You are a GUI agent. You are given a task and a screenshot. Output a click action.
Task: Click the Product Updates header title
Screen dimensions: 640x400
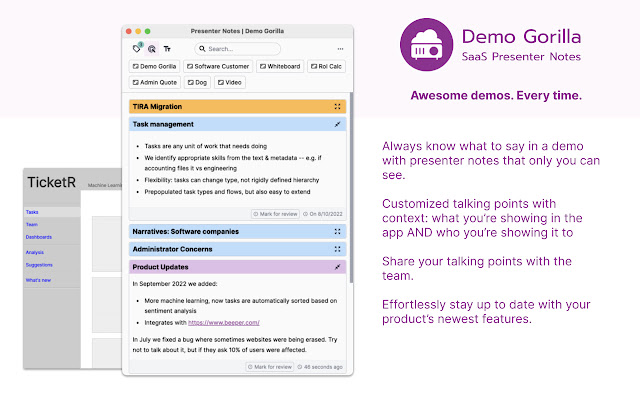tap(160, 267)
